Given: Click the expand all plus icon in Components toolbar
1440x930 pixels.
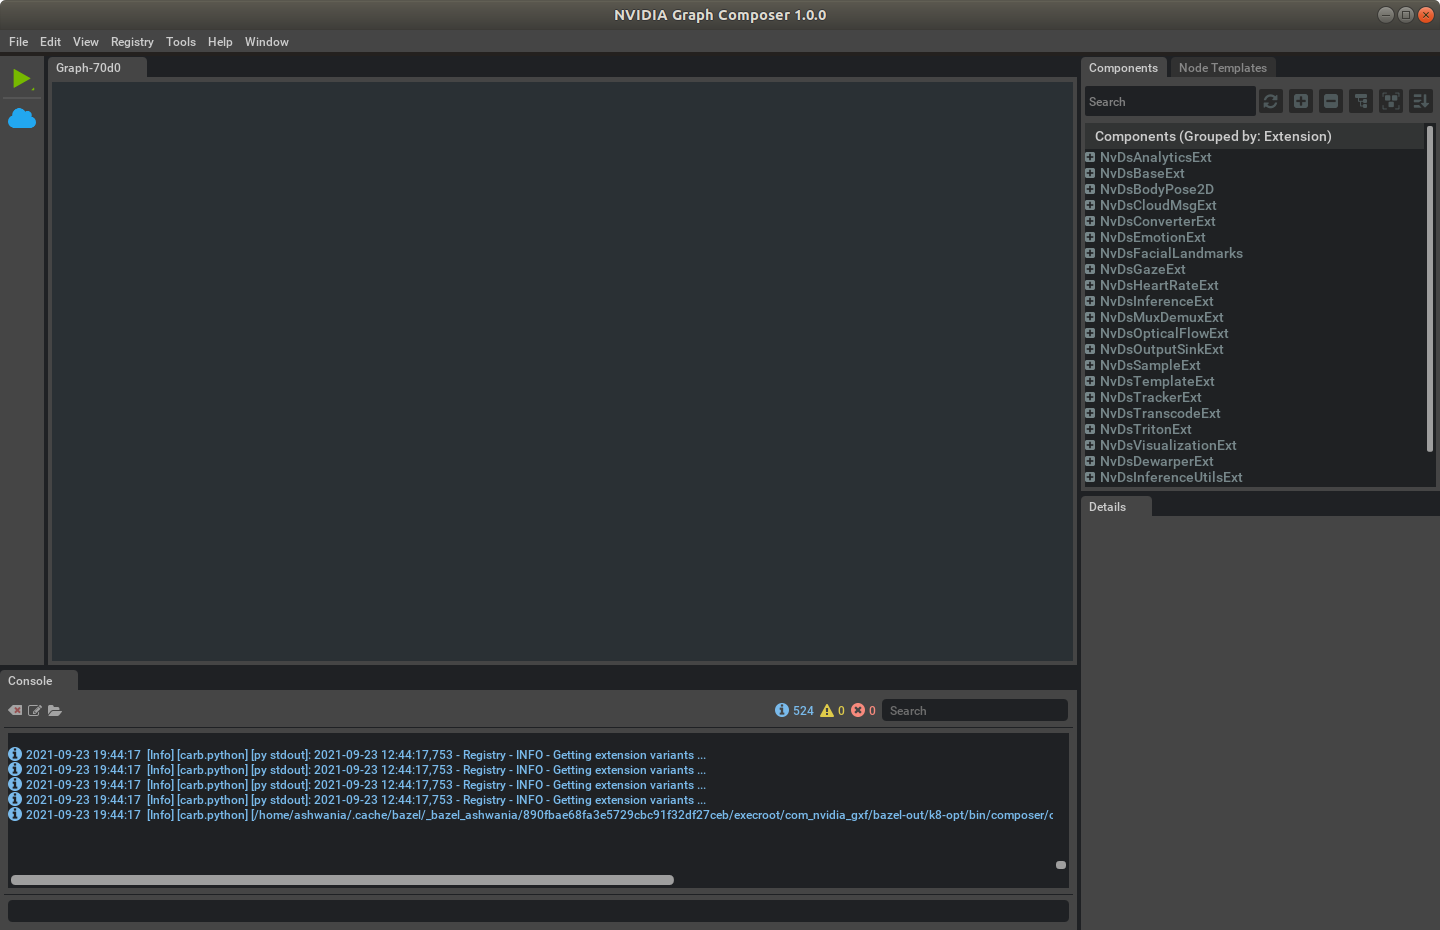Looking at the screenshot, I should [1300, 101].
